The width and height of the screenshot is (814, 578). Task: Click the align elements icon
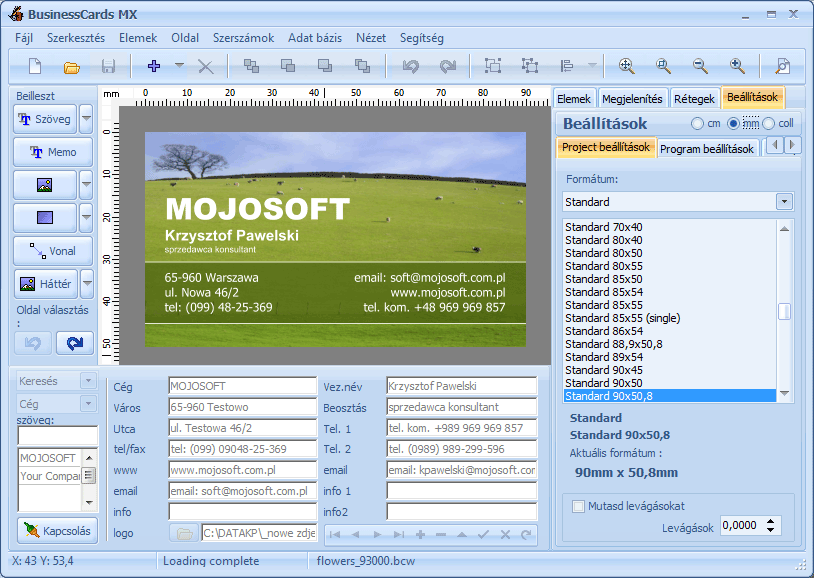[567, 66]
